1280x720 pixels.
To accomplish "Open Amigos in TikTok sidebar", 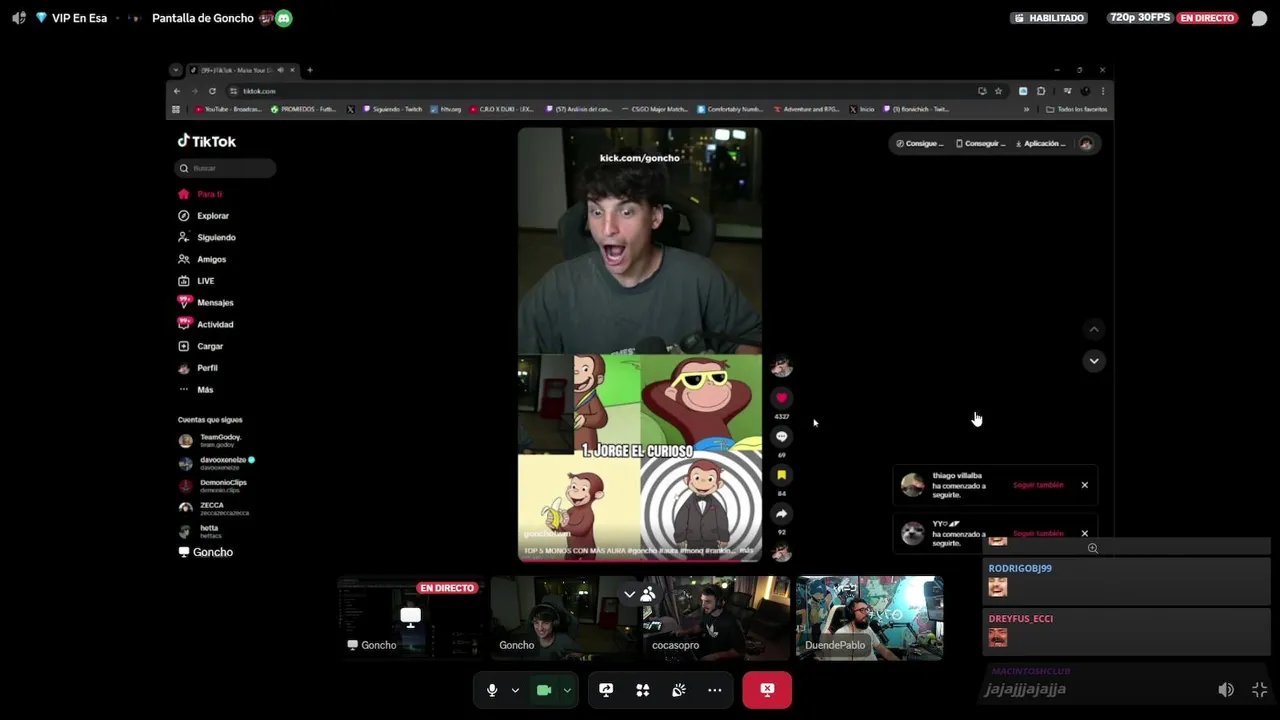I will pyautogui.click(x=211, y=259).
